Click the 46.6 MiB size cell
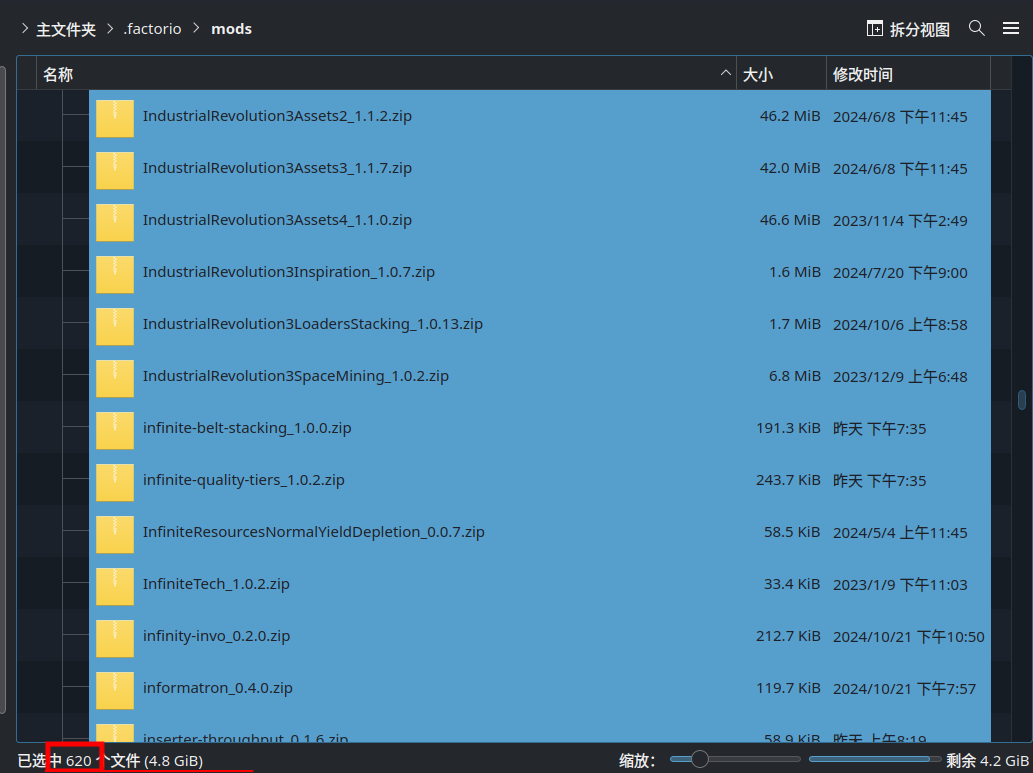The image size is (1033, 773). pyautogui.click(x=790, y=221)
